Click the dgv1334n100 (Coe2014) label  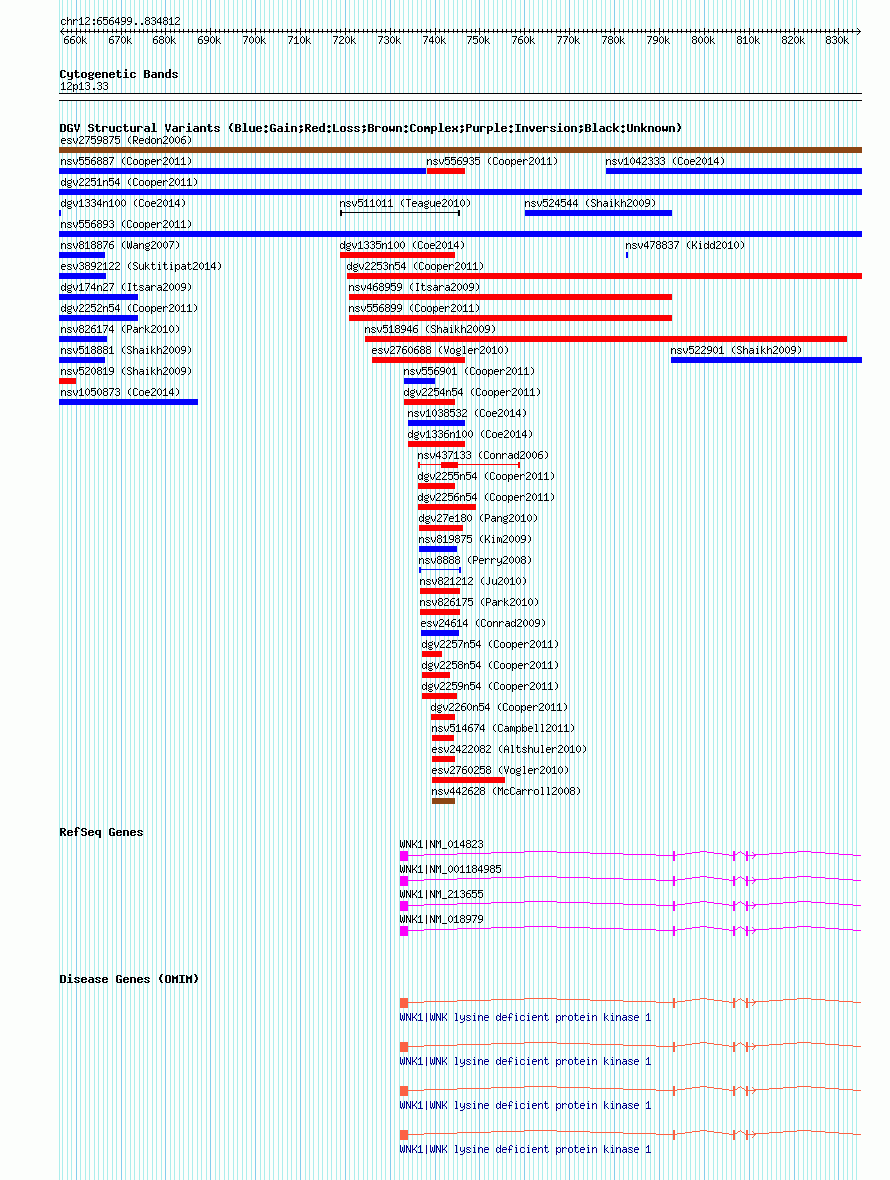pos(123,204)
